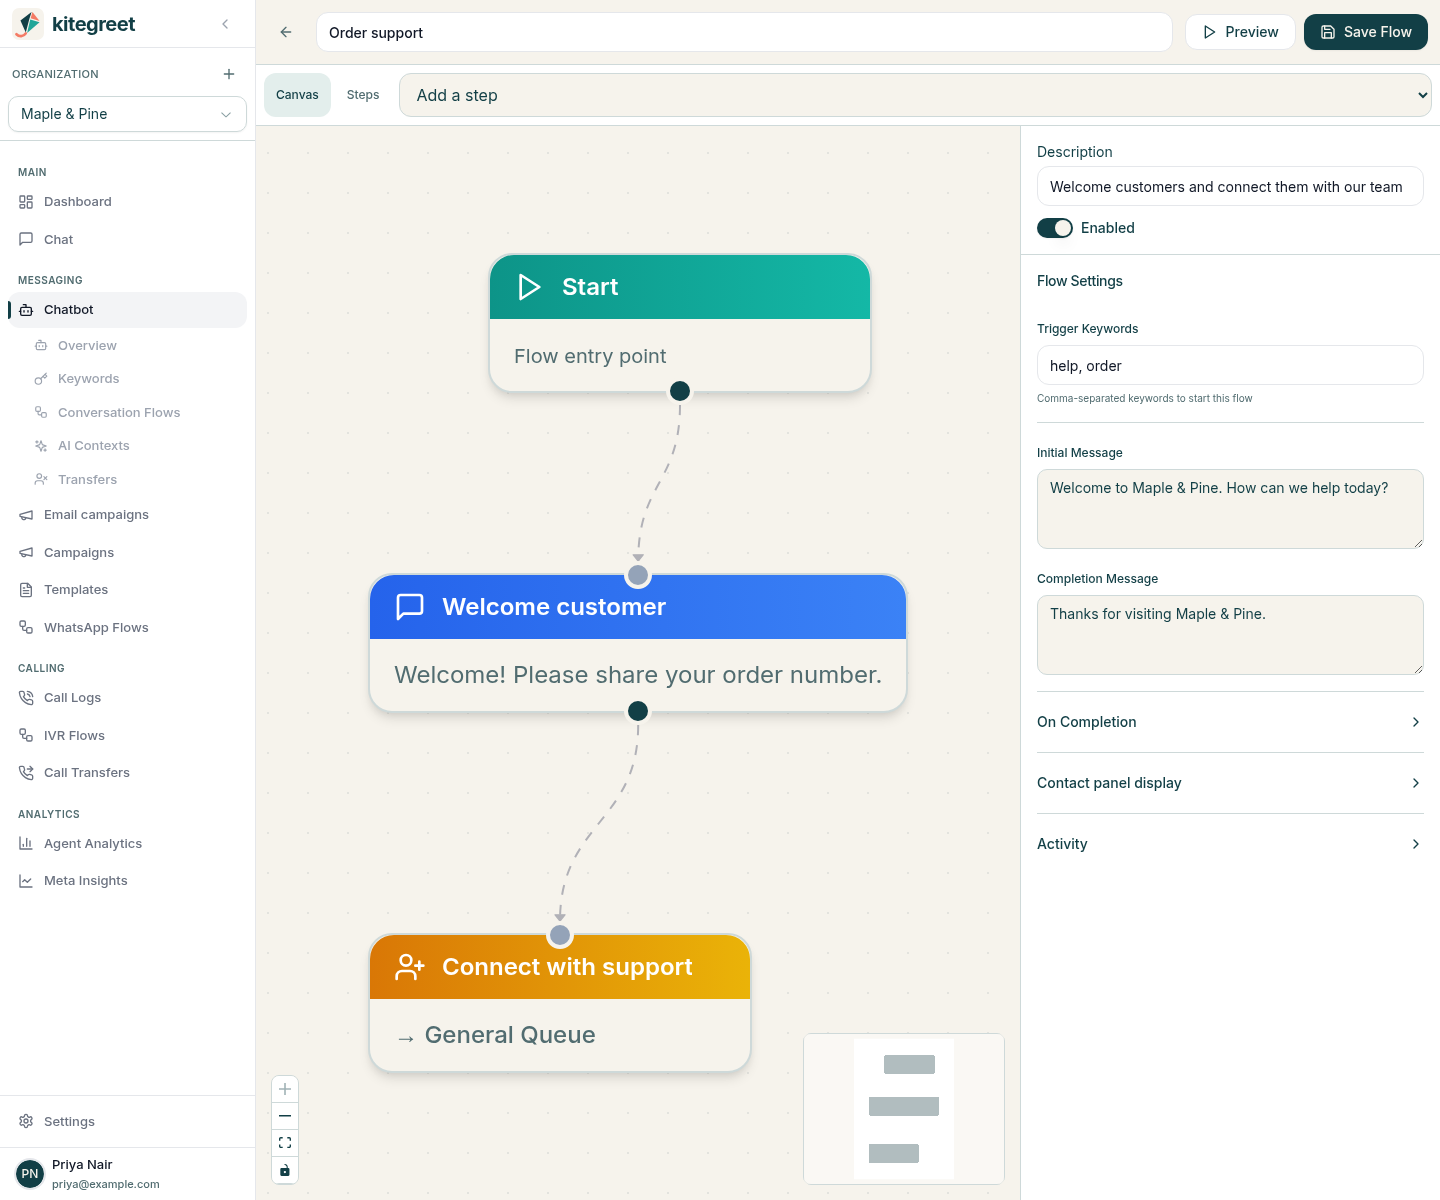Viewport: 1440px width, 1200px height.
Task: Click the Start node play icon
Action: coord(529,287)
